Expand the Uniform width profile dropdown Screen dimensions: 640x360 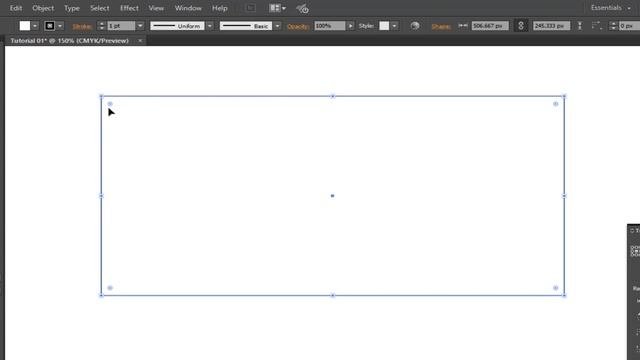pos(210,26)
